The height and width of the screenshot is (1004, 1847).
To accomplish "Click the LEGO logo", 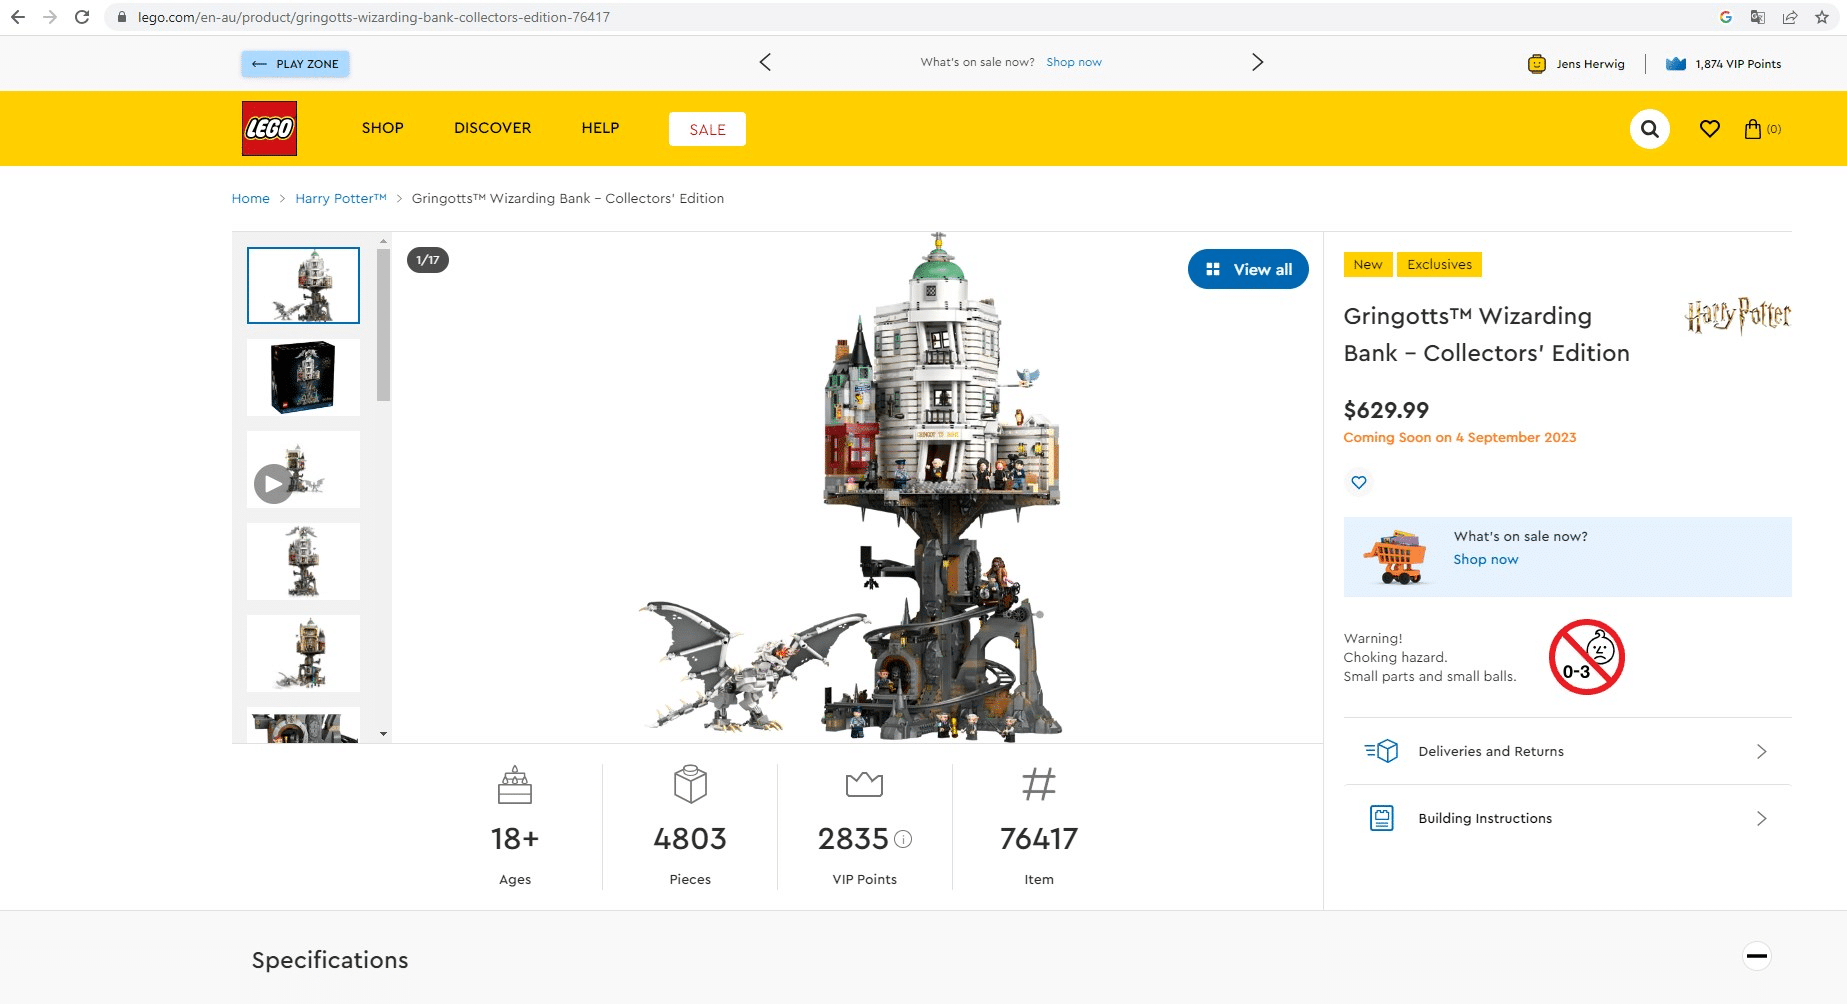I will (269, 128).
